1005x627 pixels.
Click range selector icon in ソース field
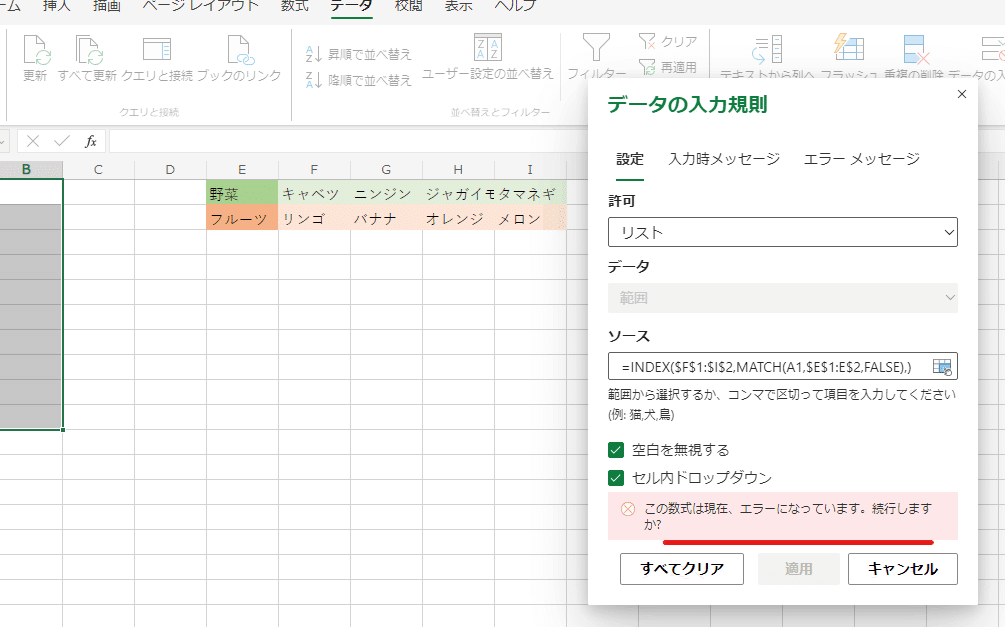click(942, 367)
